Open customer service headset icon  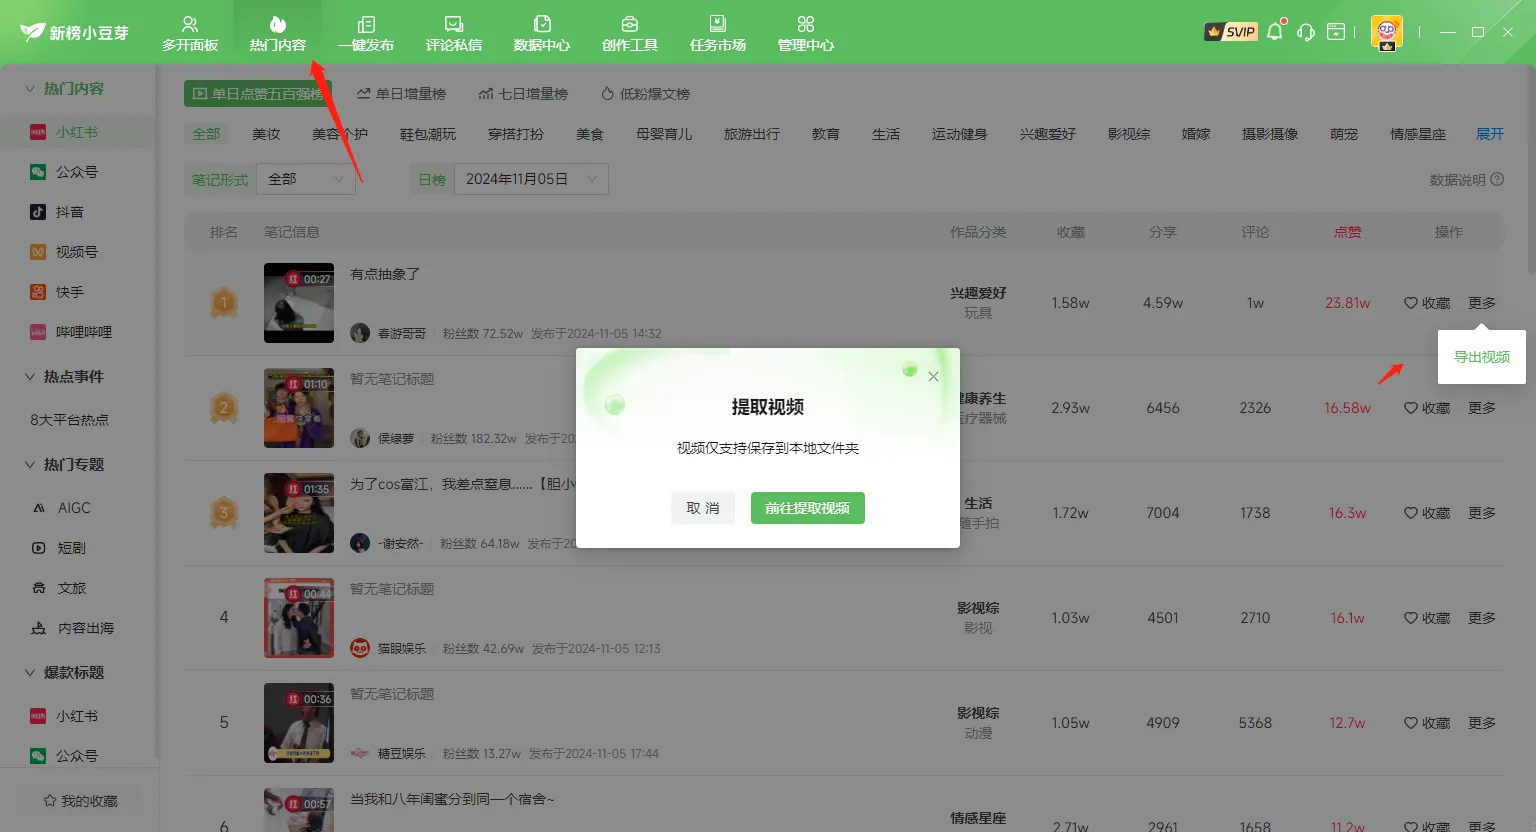(1306, 32)
